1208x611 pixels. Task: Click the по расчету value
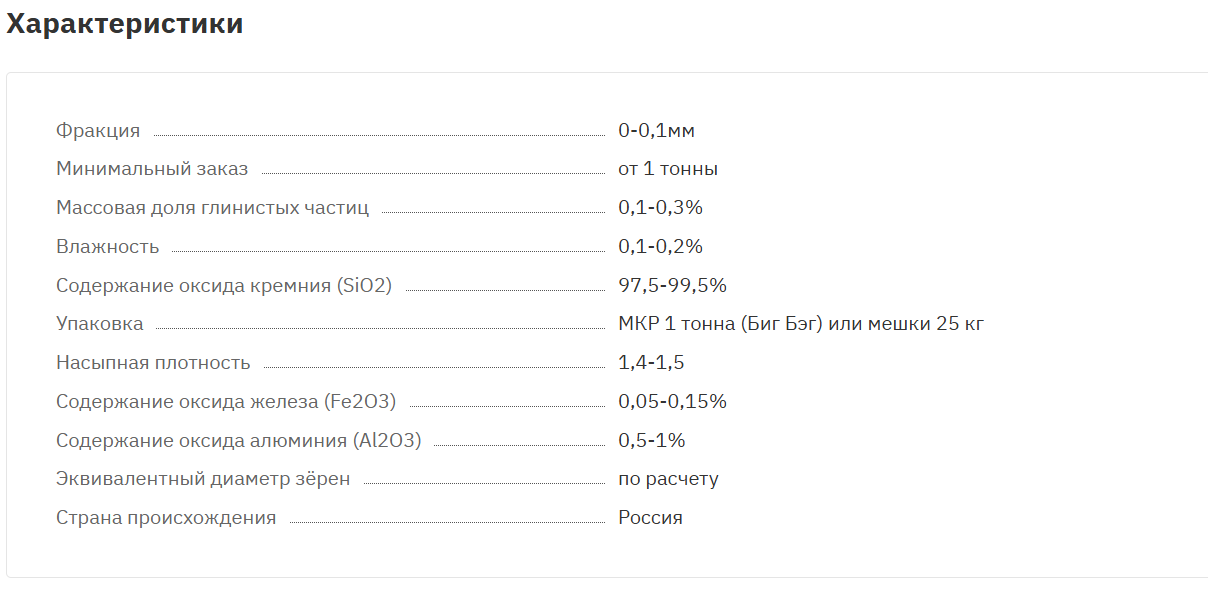click(x=668, y=479)
